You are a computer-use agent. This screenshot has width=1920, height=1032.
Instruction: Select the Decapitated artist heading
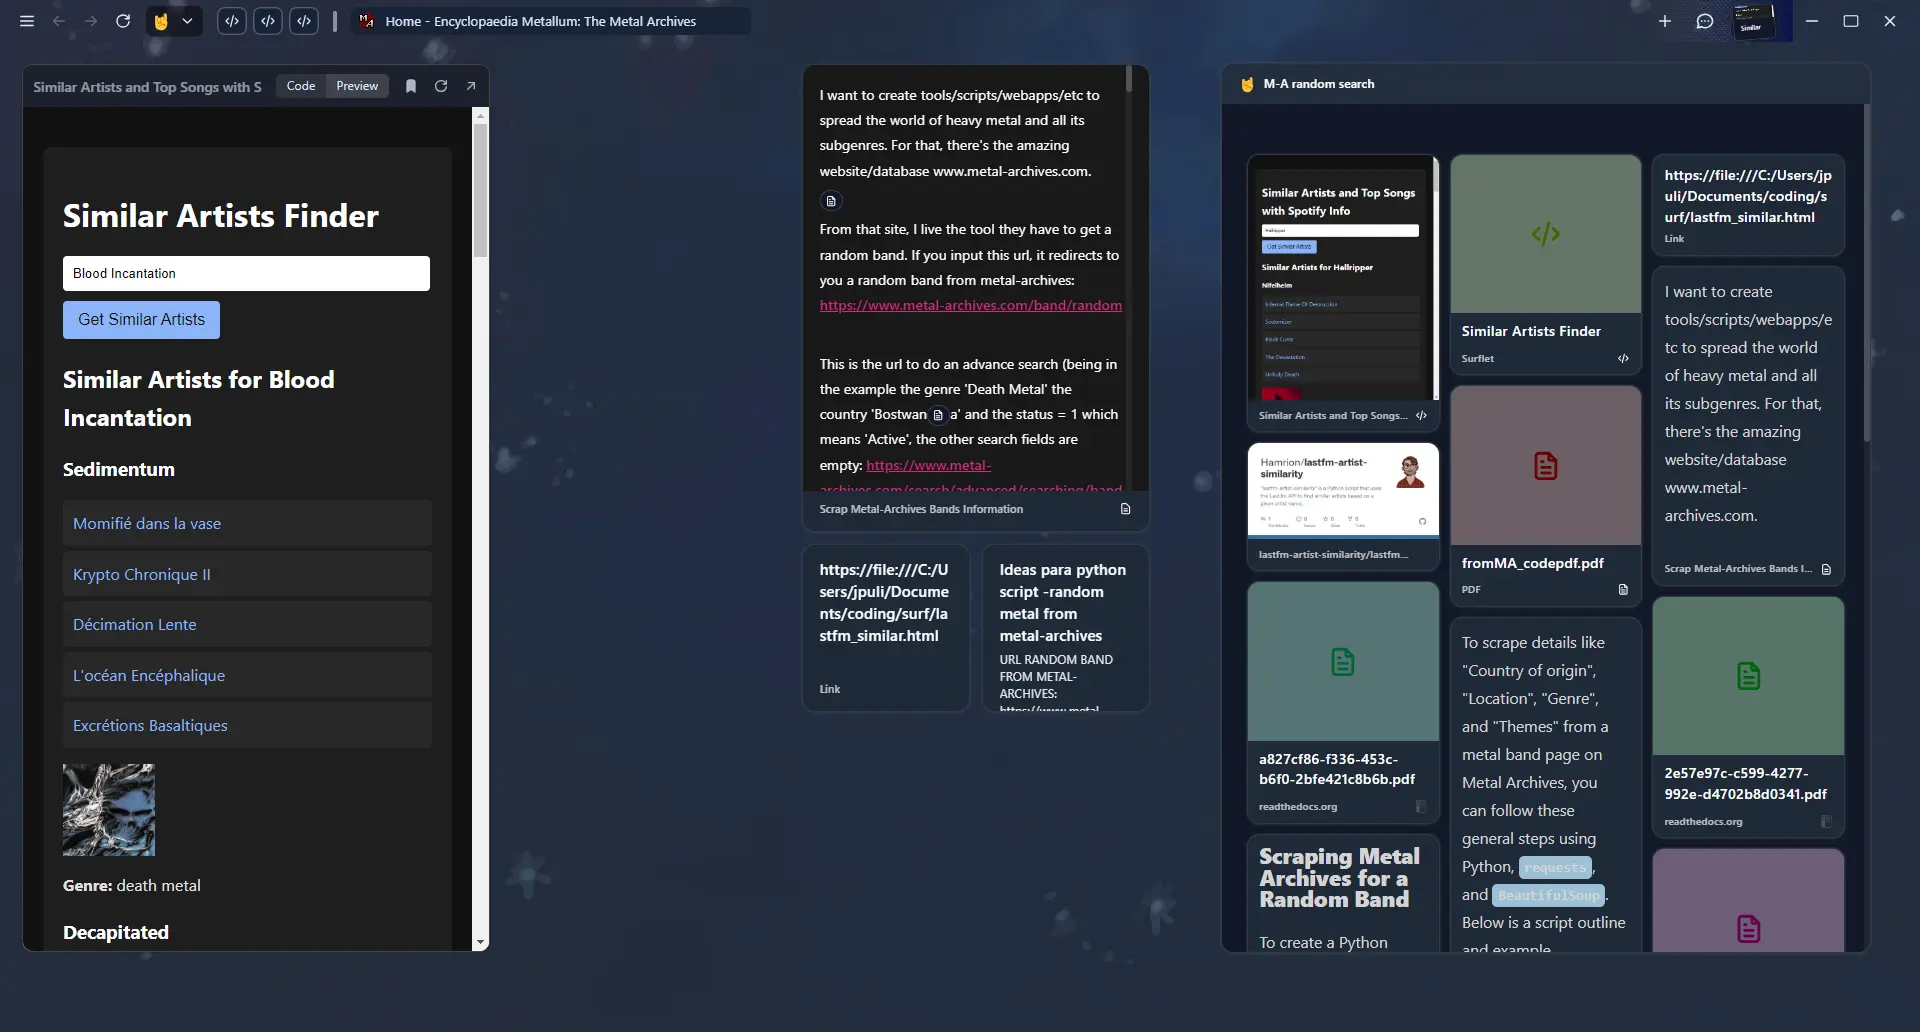click(116, 932)
